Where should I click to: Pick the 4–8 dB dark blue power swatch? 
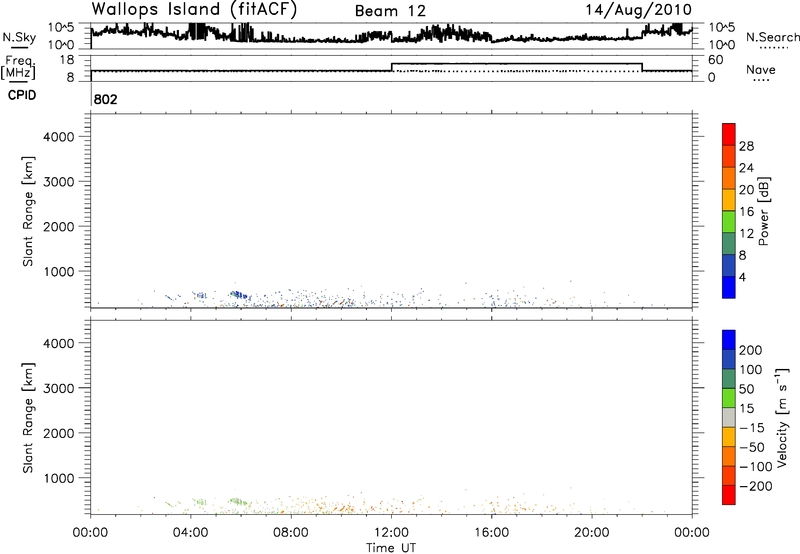click(729, 265)
